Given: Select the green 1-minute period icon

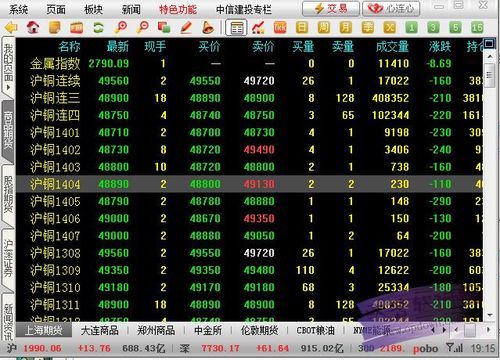Looking at the screenshot, I should point(412,28).
